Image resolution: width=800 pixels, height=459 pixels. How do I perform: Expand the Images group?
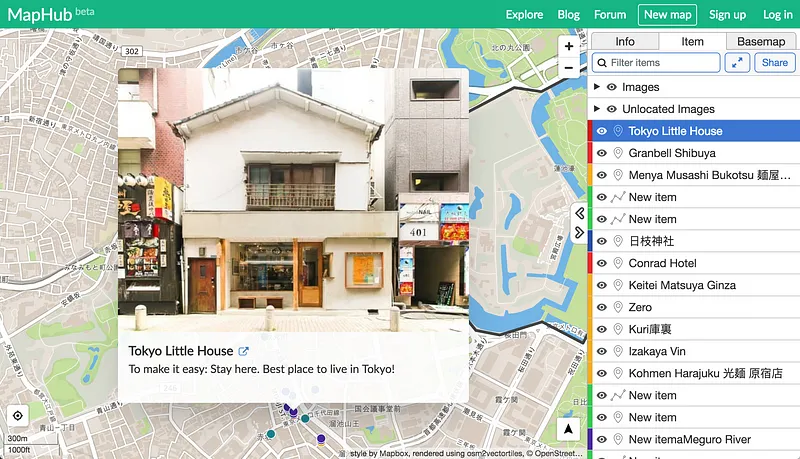(597, 87)
